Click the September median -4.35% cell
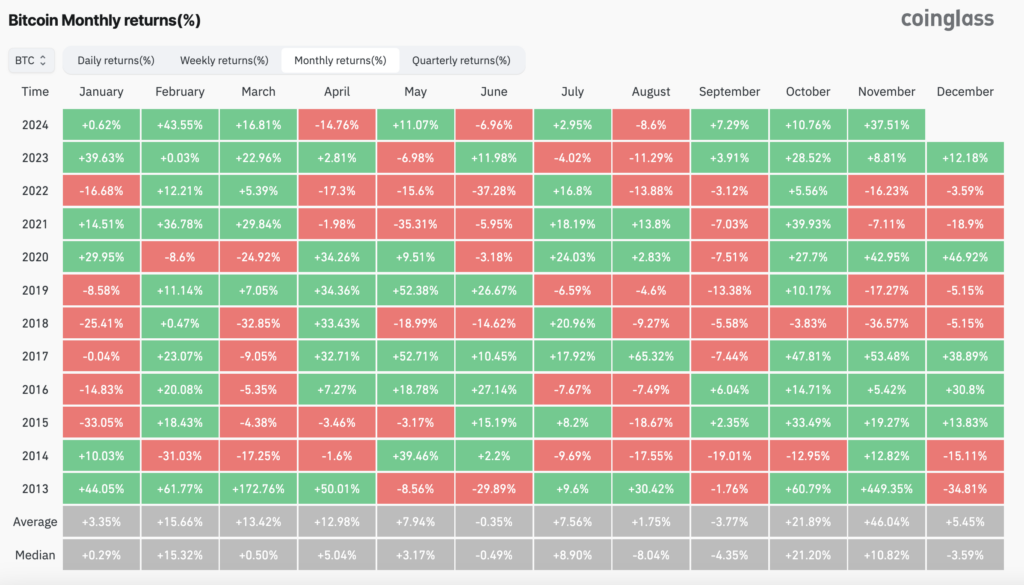The image size is (1024, 585). tap(729, 555)
